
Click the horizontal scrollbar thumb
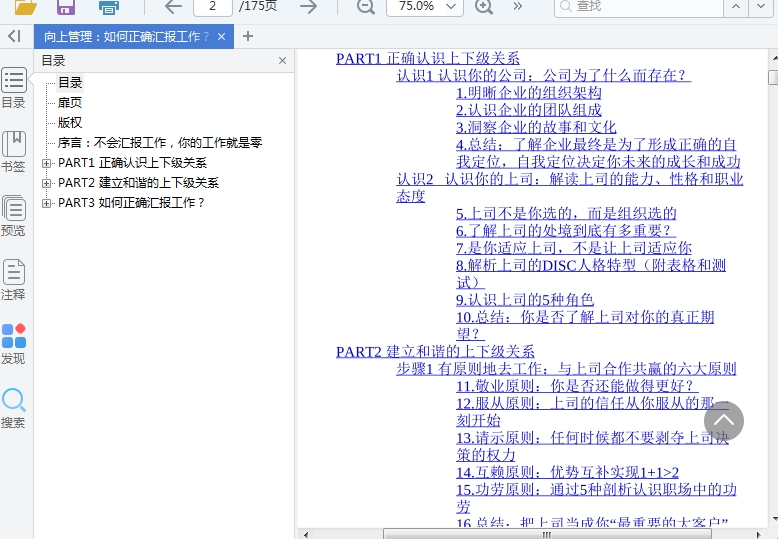click(x=546, y=535)
